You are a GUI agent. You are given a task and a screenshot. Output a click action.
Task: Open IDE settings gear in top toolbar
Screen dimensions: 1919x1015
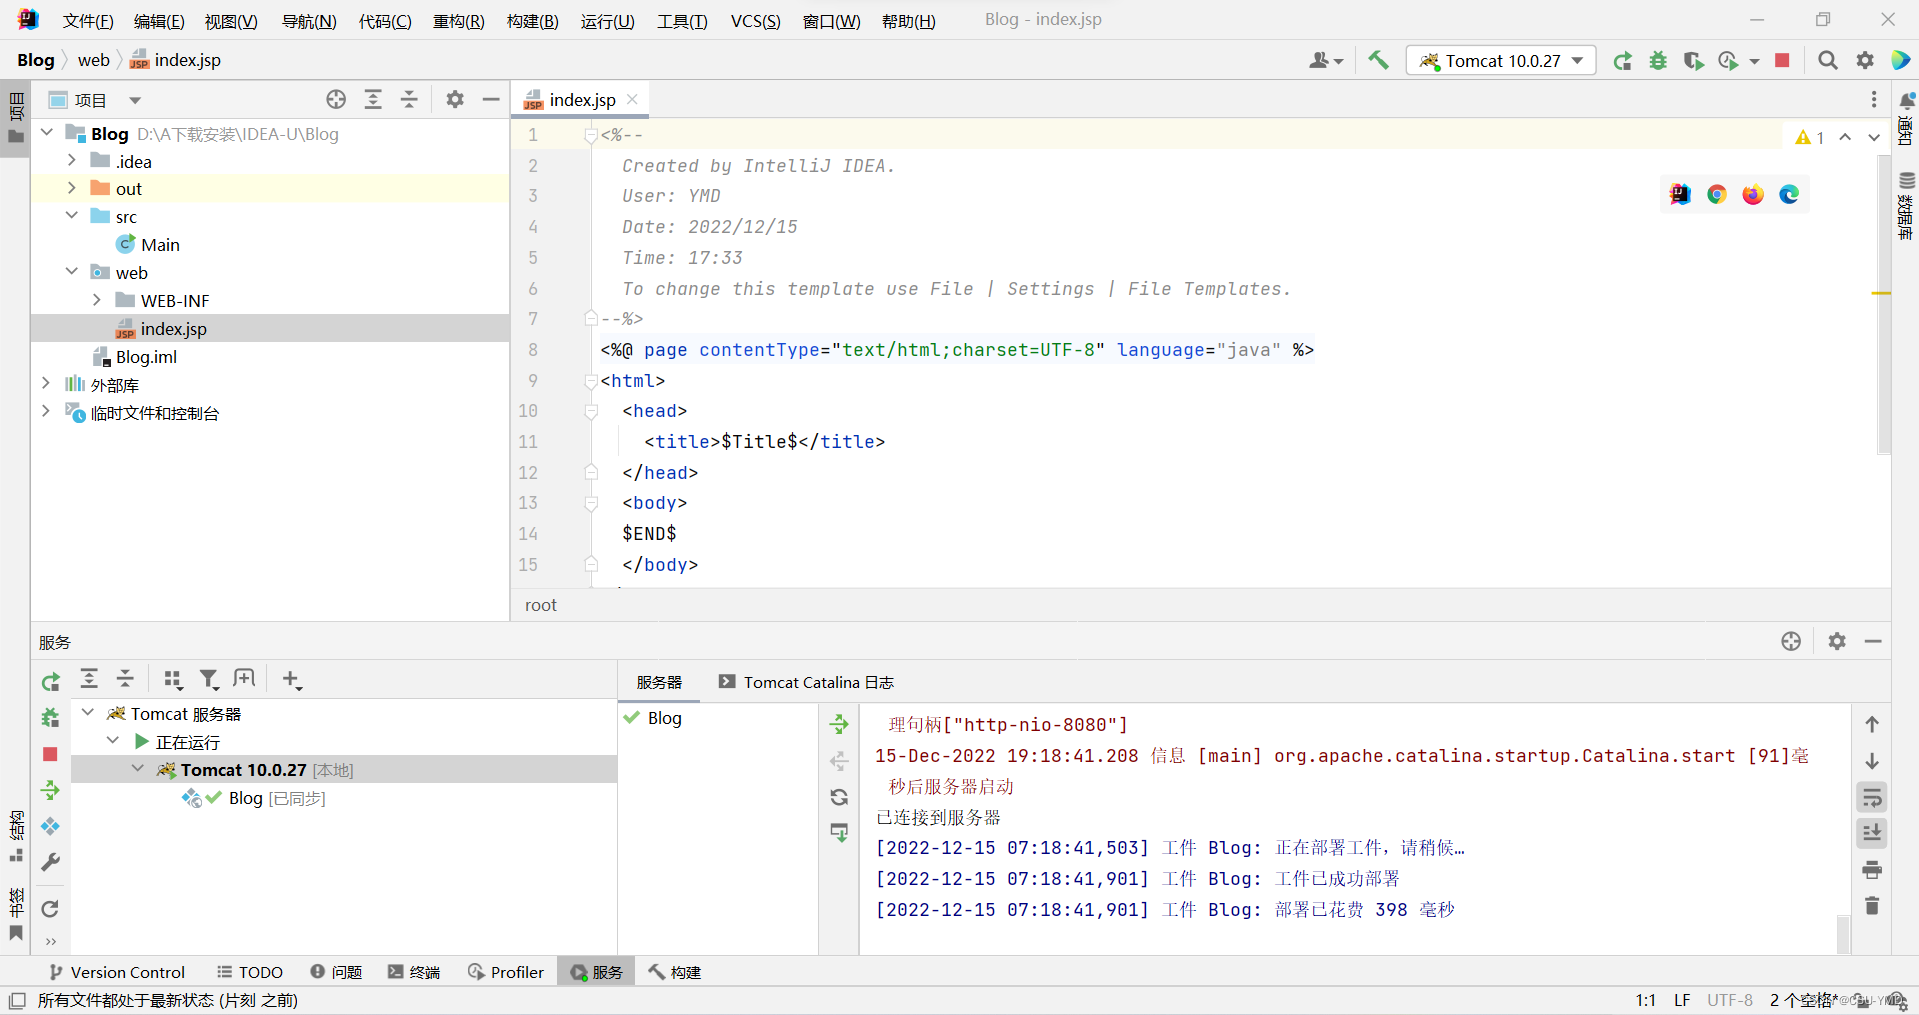pos(1865,61)
